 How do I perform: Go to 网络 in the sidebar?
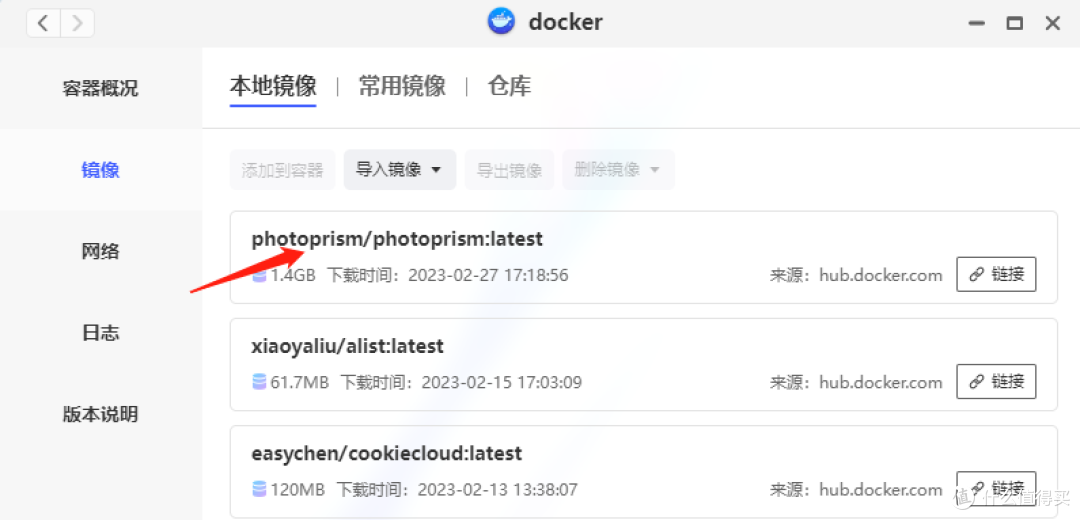[x=101, y=251]
